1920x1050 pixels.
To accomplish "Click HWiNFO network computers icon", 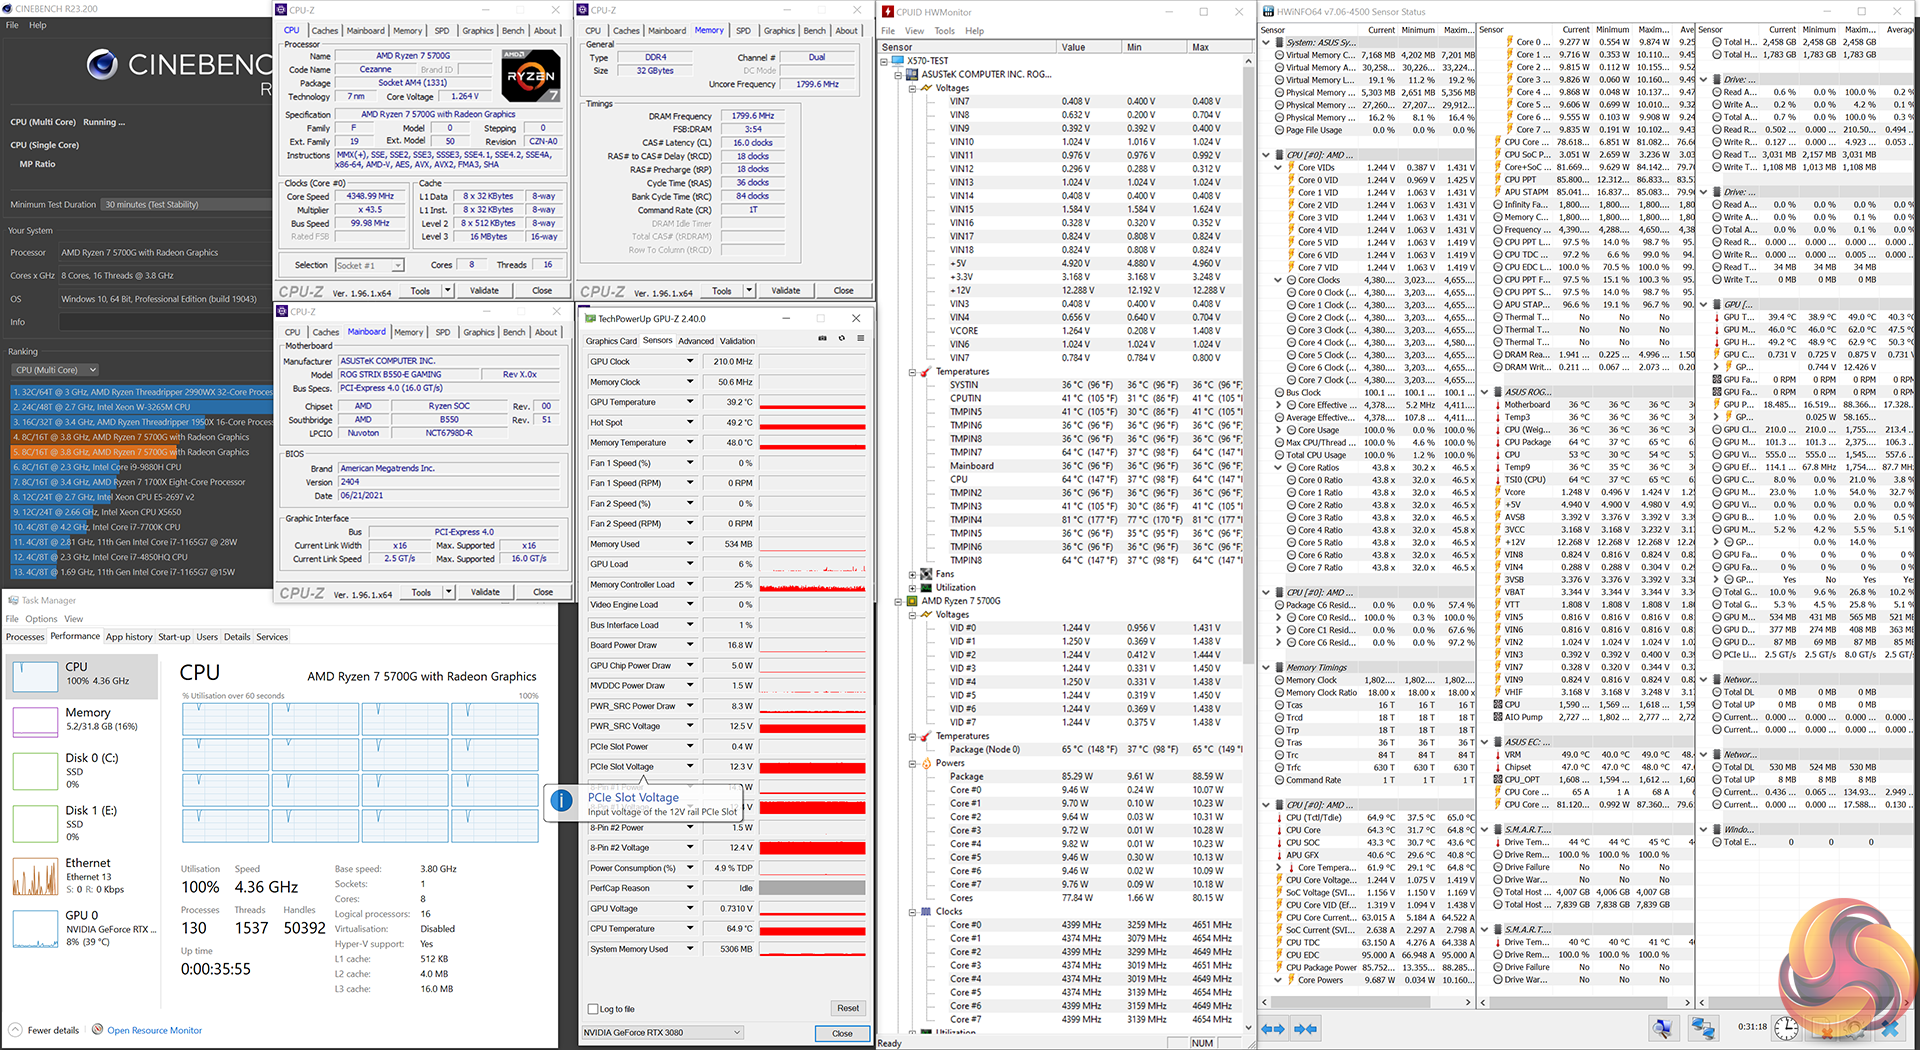I will (x=1703, y=1028).
